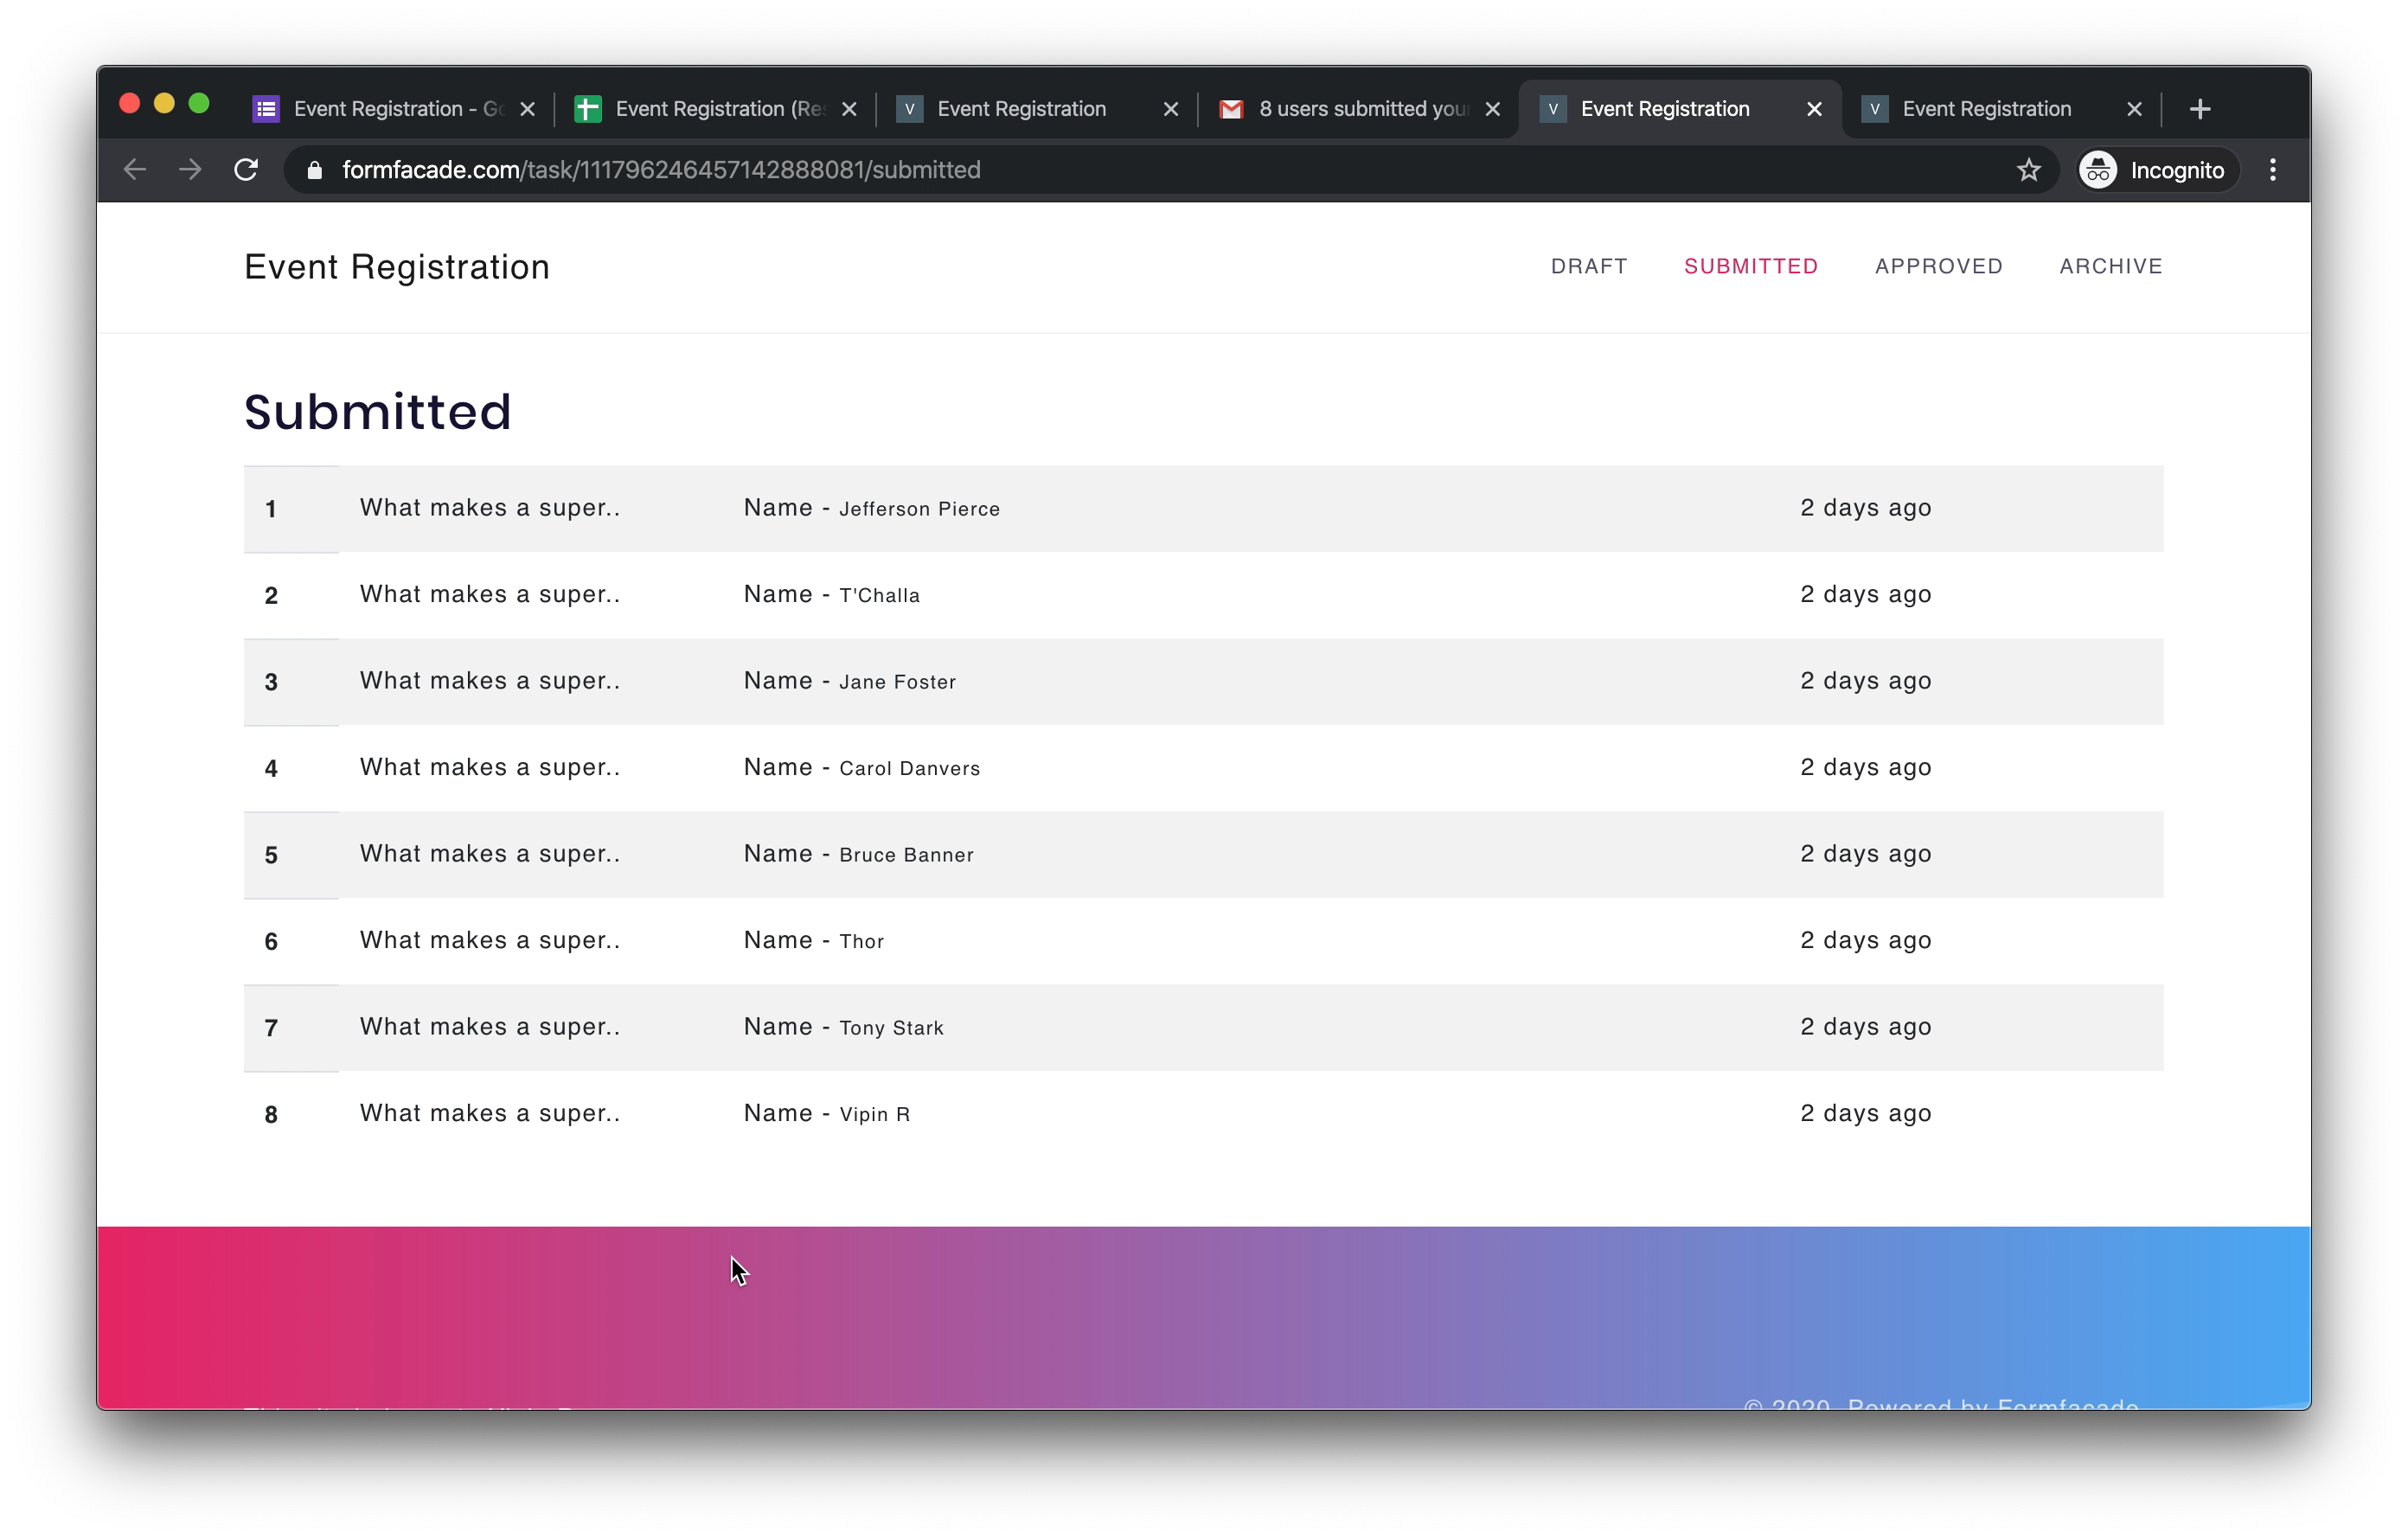Viewport: 2408px width, 1538px height.
Task: Open the ARCHIVE section
Action: click(2110, 266)
